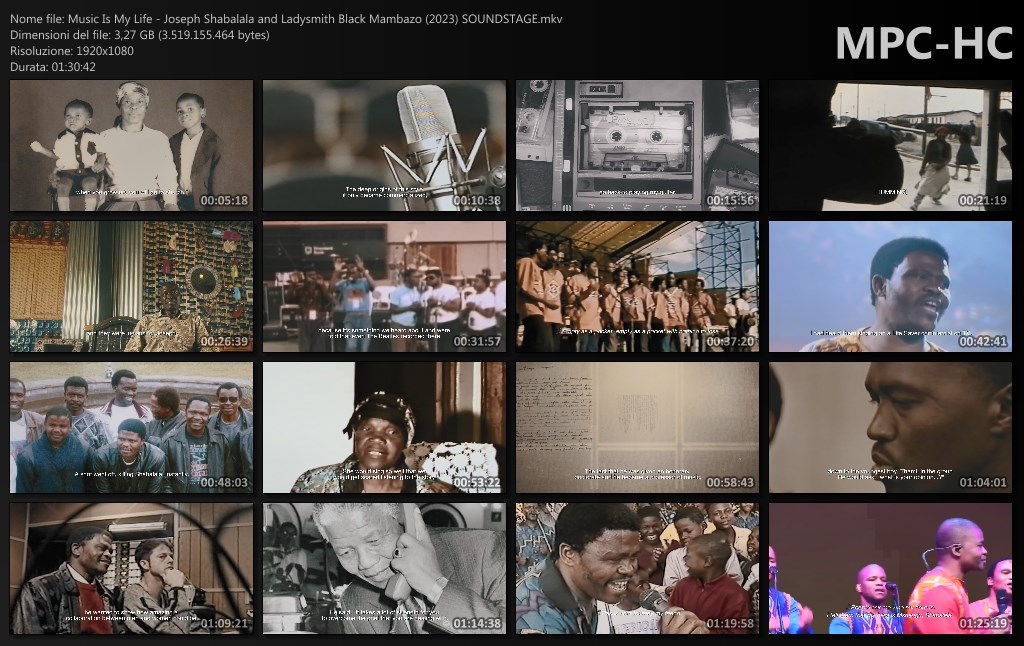Select the singer against sky thumbnail at 00:42:41
Screen dimensions: 1024x646
coord(890,286)
